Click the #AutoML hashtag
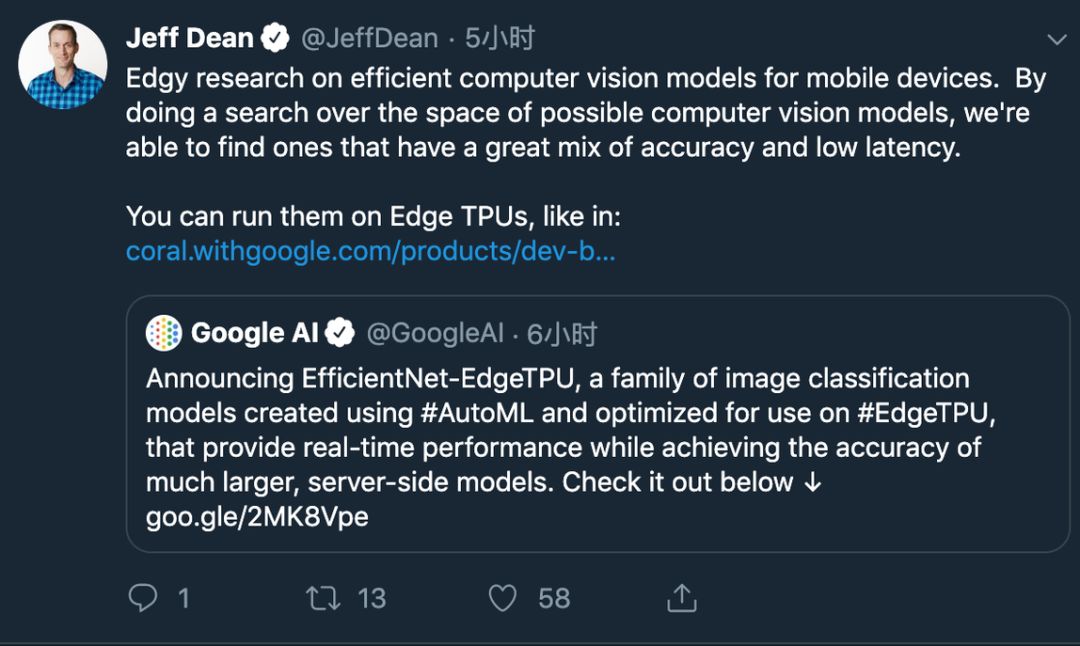Viewport: 1080px width, 646px height. tap(477, 413)
